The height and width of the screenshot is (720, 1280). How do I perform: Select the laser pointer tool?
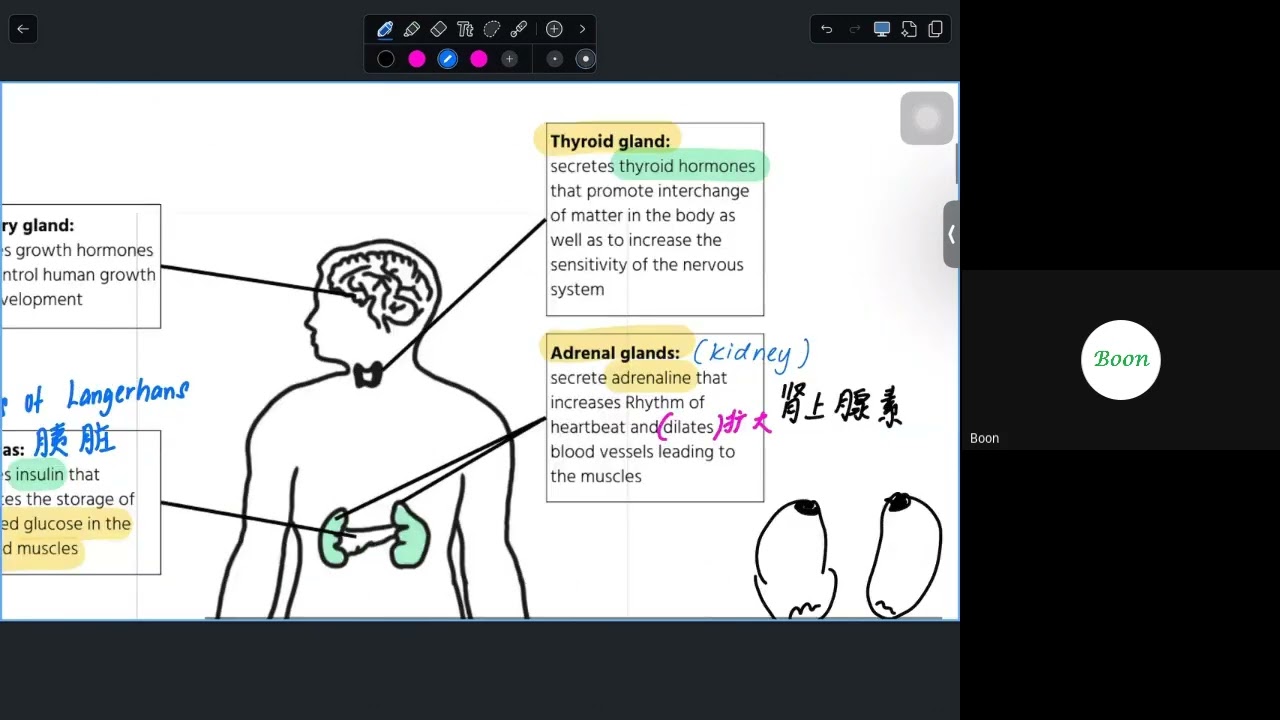tap(519, 29)
